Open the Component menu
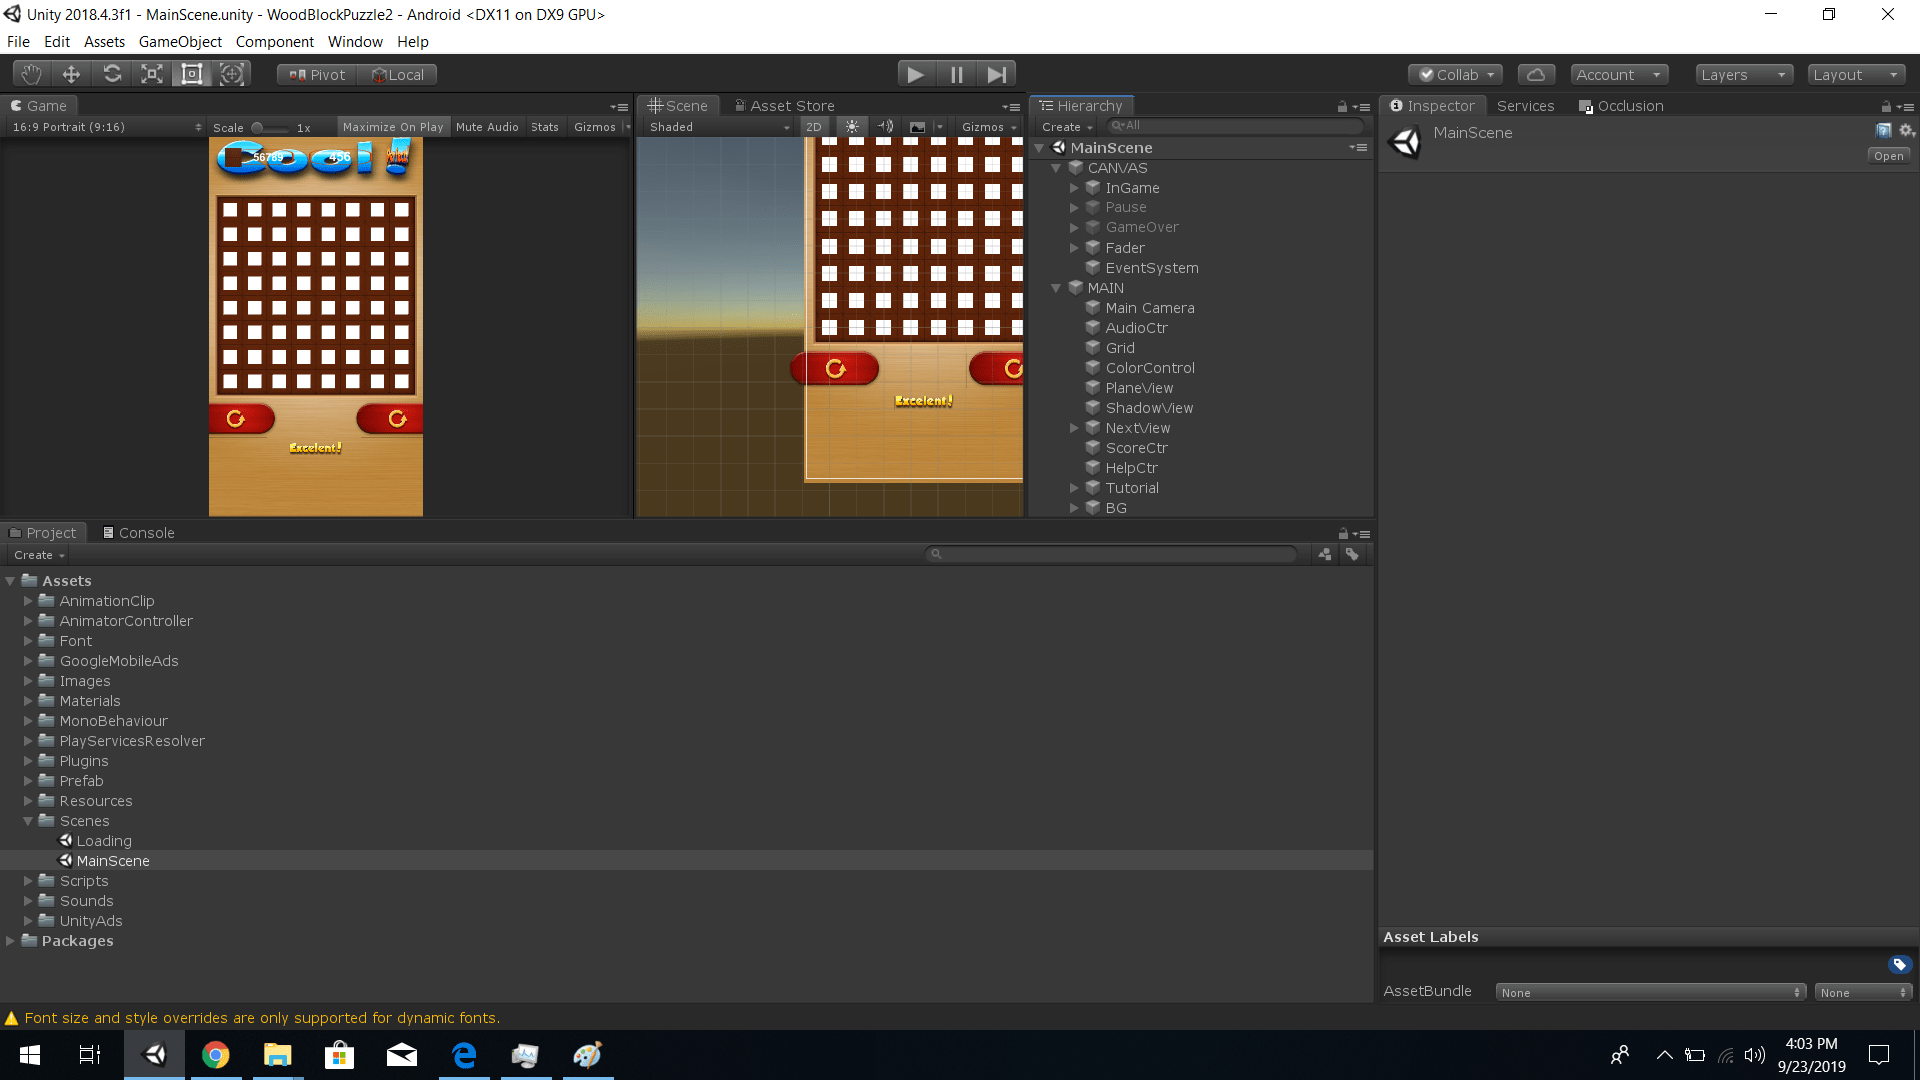The image size is (1920, 1080). click(274, 42)
